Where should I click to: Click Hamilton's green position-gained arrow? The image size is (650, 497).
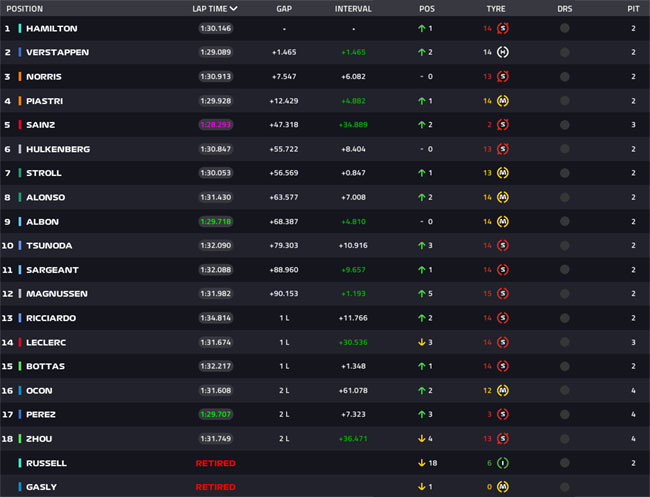[x=422, y=28]
